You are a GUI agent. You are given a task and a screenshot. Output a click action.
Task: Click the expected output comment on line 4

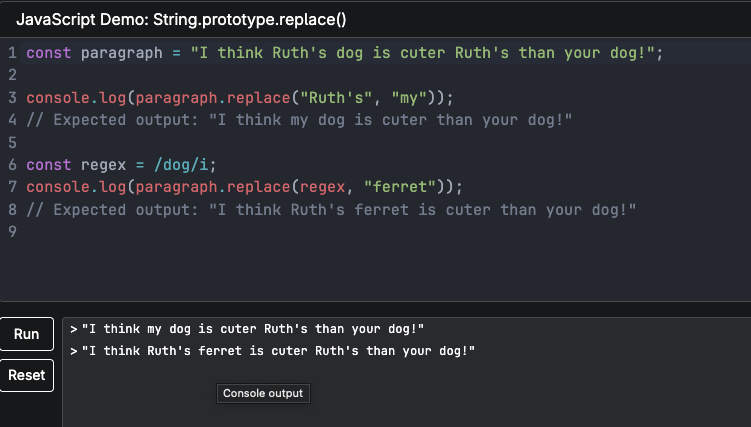tap(299, 120)
